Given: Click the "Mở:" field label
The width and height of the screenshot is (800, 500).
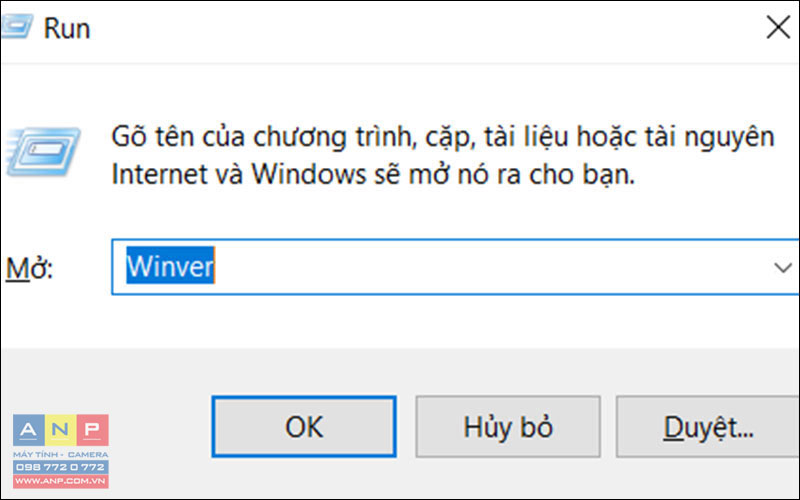Looking at the screenshot, I should (x=29, y=268).
